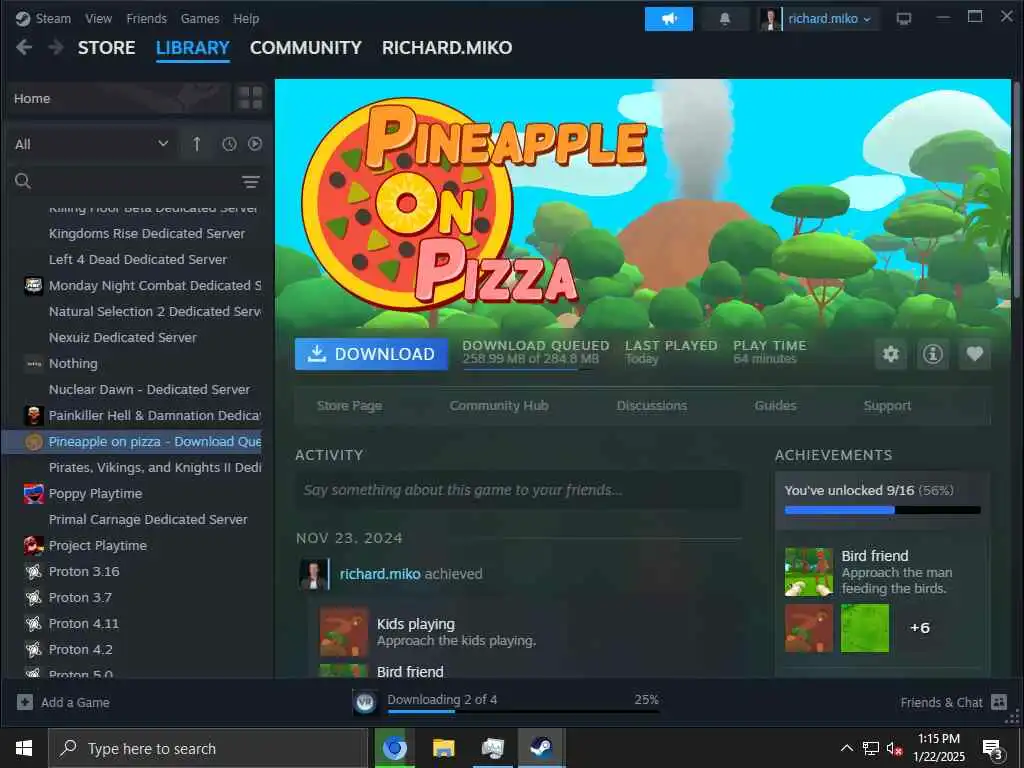The height and width of the screenshot is (768, 1024).
Task: Switch to the COMMUNITY tab
Action: [x=306, y=48]
